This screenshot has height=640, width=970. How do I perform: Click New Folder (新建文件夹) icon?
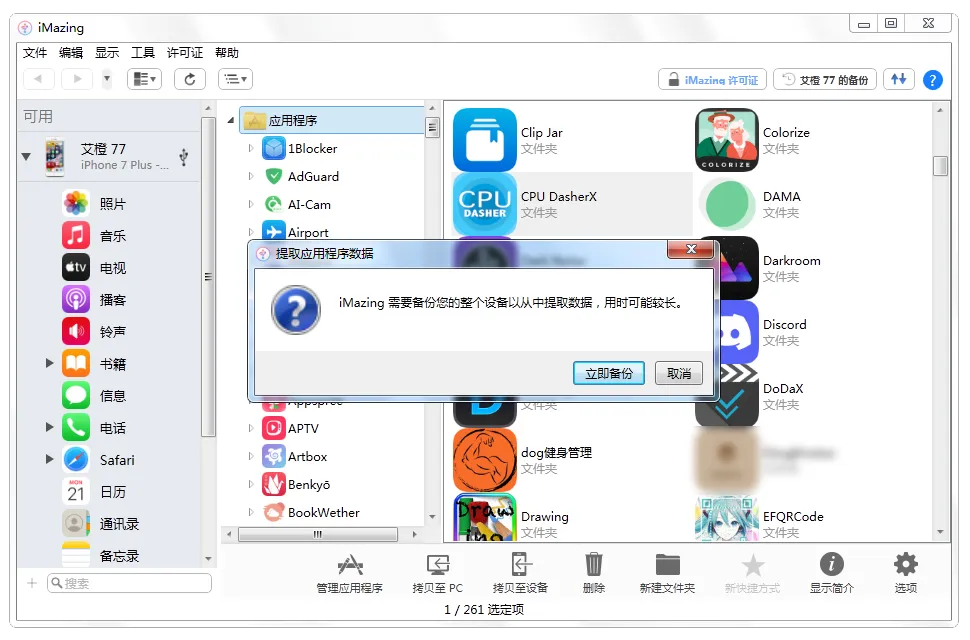pyautogui.click(x=667, y=573)
